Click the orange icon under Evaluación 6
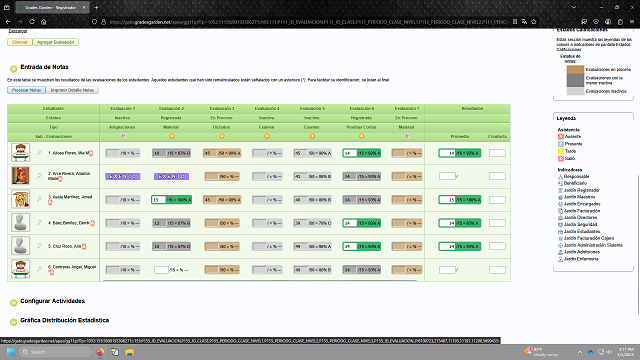This screenshot has height=360, width=640. [x=361, y=136]
